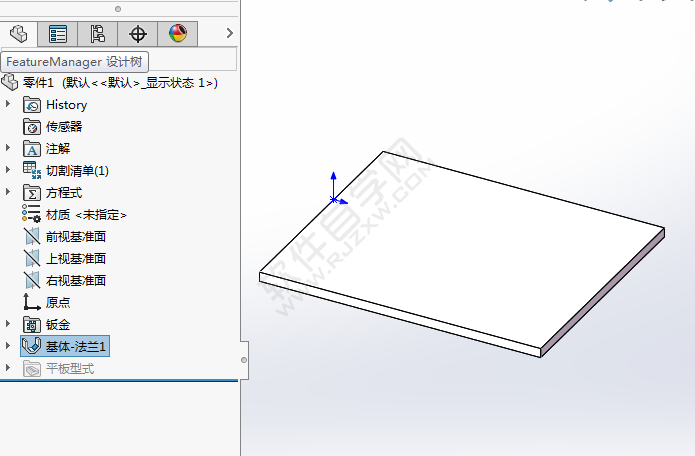Click the 材质 <未指定> material item
Image resolution: width=695 pixels, height=456 pixels.
coord(86,214)
